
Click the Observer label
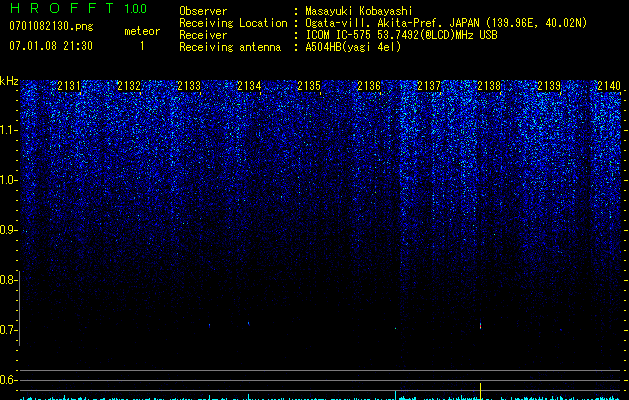(x=203, y=11)
